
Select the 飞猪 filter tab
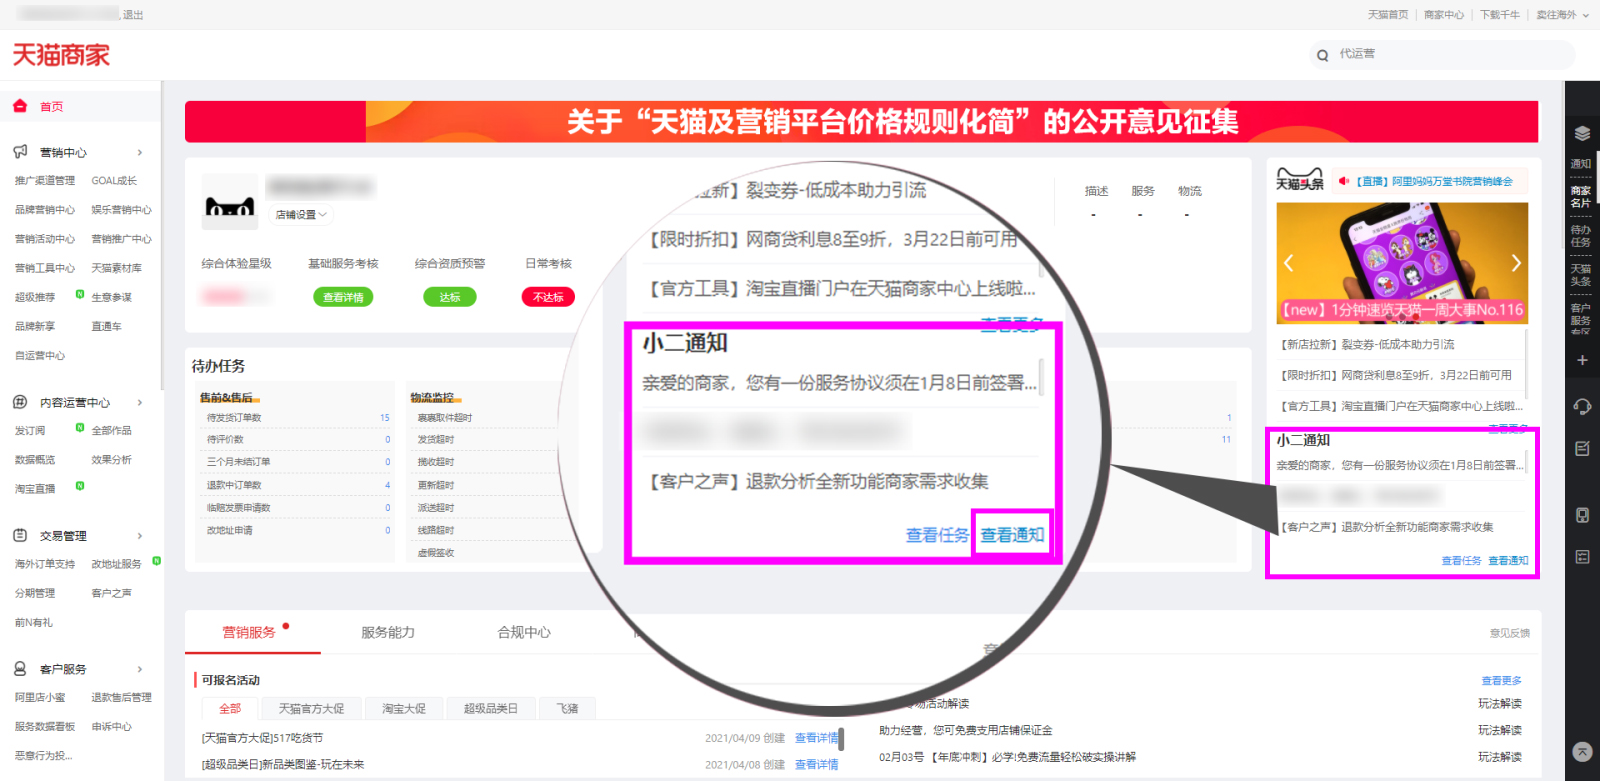[568, 708]
